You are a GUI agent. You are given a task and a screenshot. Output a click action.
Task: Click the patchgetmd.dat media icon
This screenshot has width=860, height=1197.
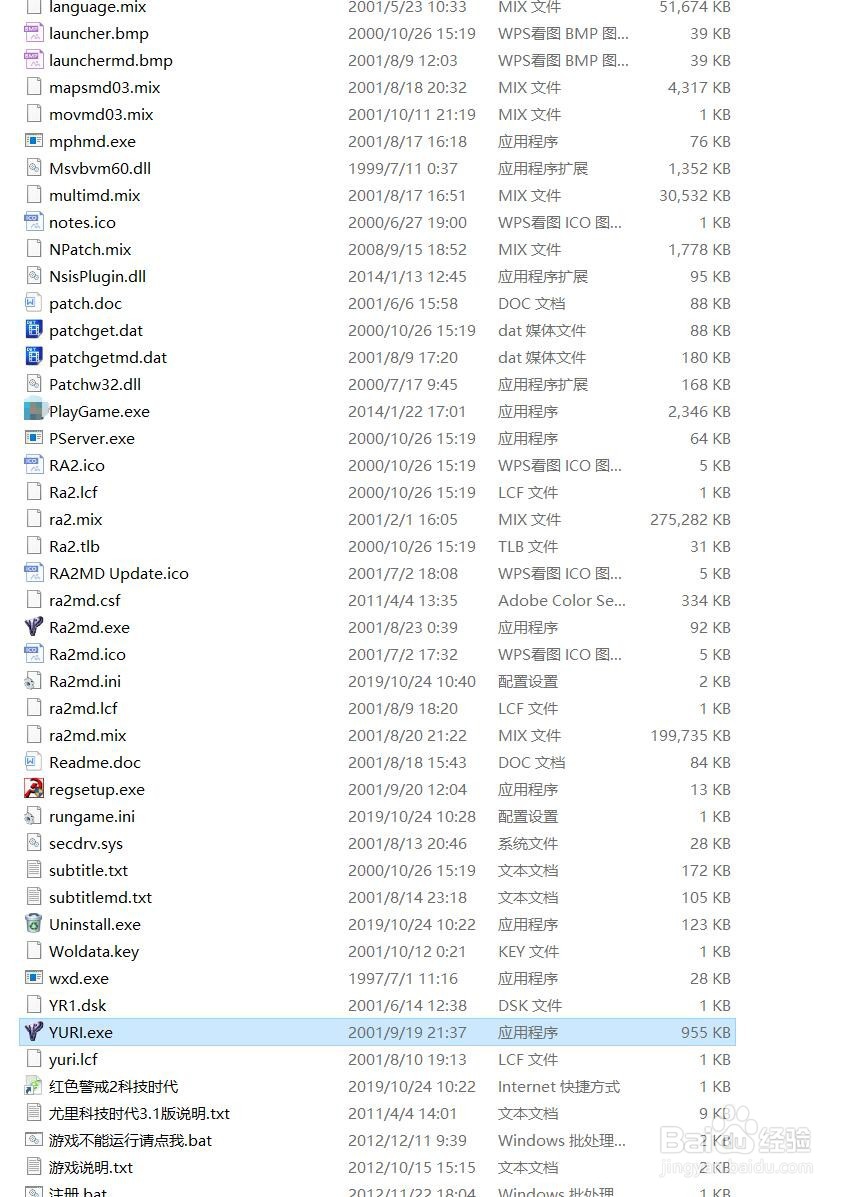click(34, 357)
